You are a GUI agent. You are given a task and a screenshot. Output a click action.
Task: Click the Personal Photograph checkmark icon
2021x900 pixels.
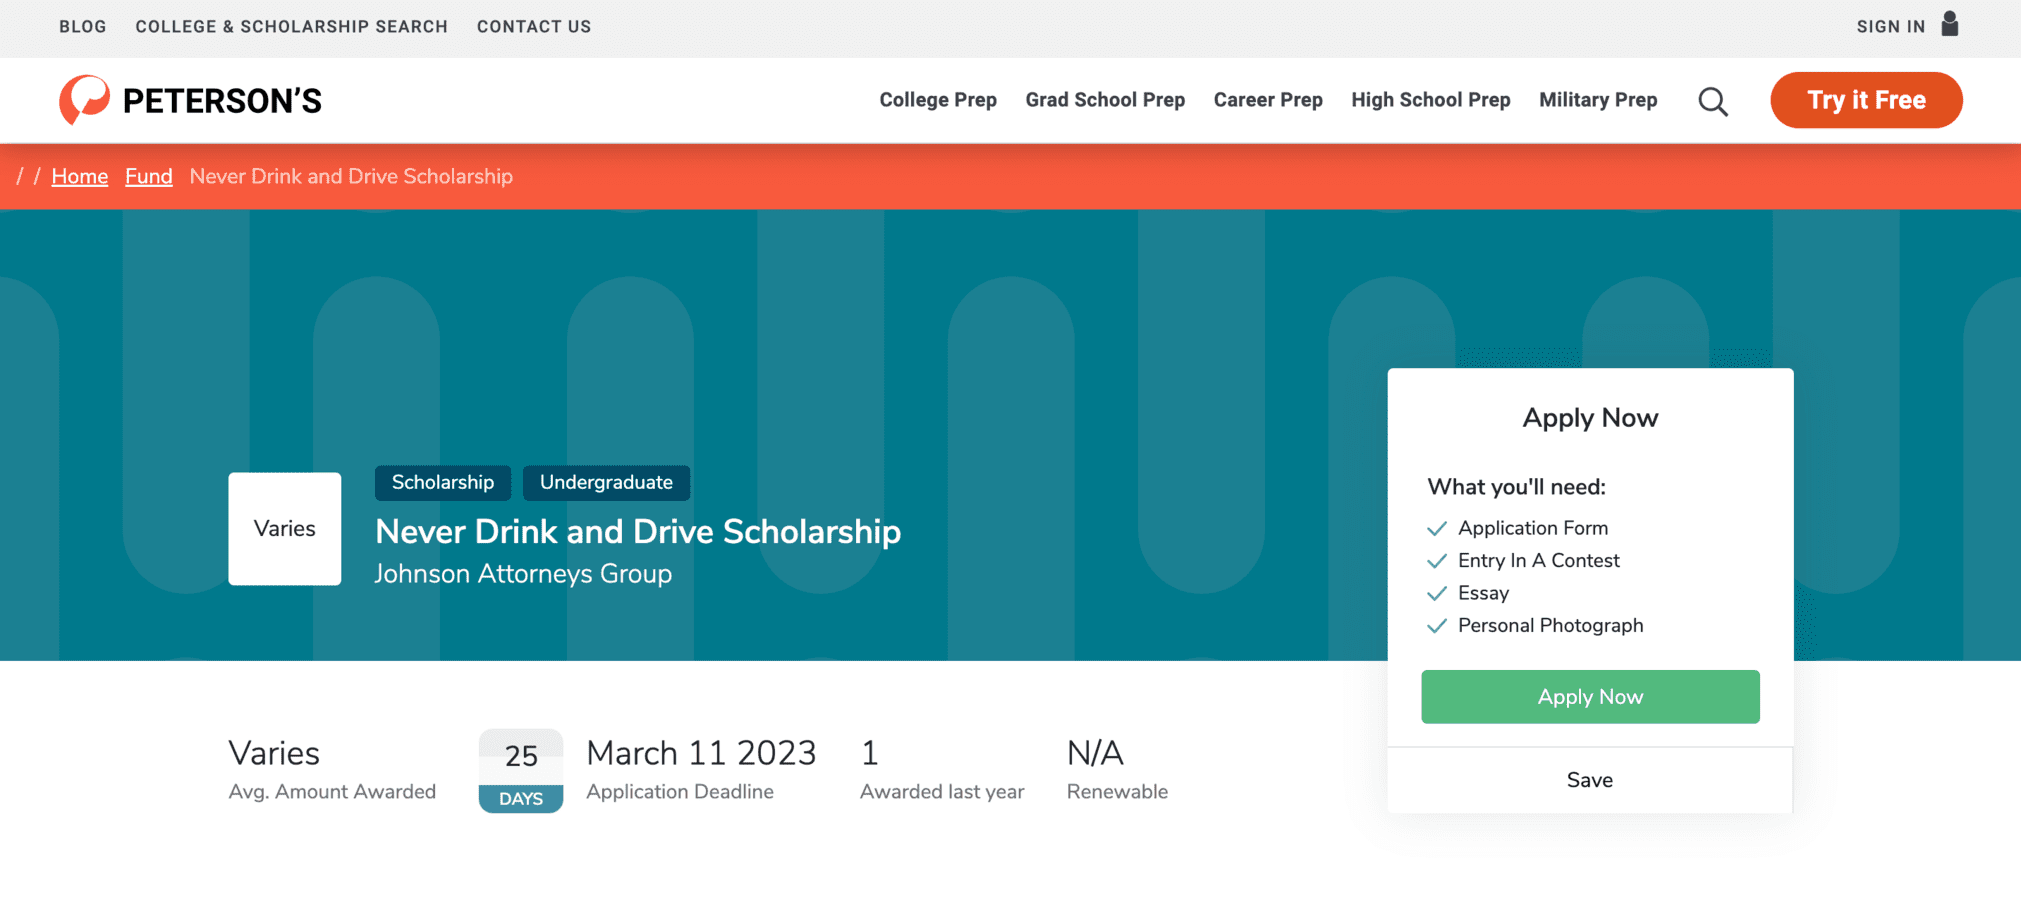1437,626
